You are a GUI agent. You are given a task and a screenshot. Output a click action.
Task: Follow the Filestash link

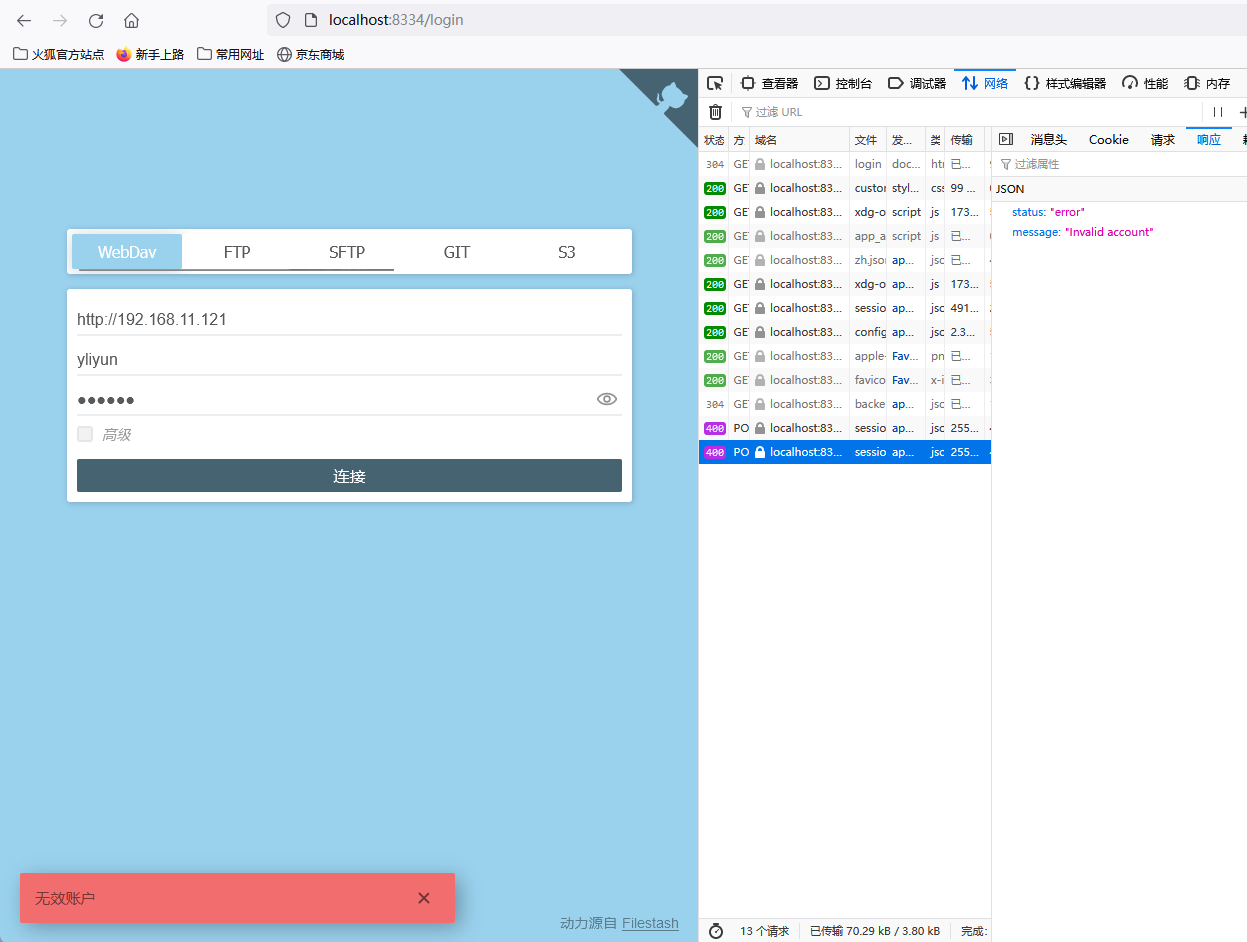click(650, 923)
